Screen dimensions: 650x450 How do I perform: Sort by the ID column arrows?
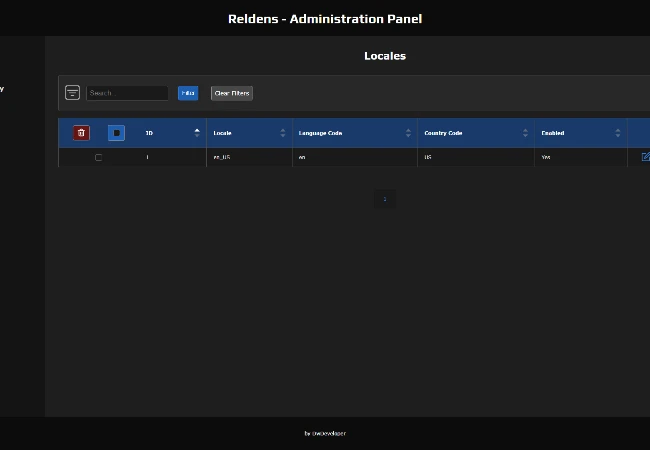click(197, 133)
